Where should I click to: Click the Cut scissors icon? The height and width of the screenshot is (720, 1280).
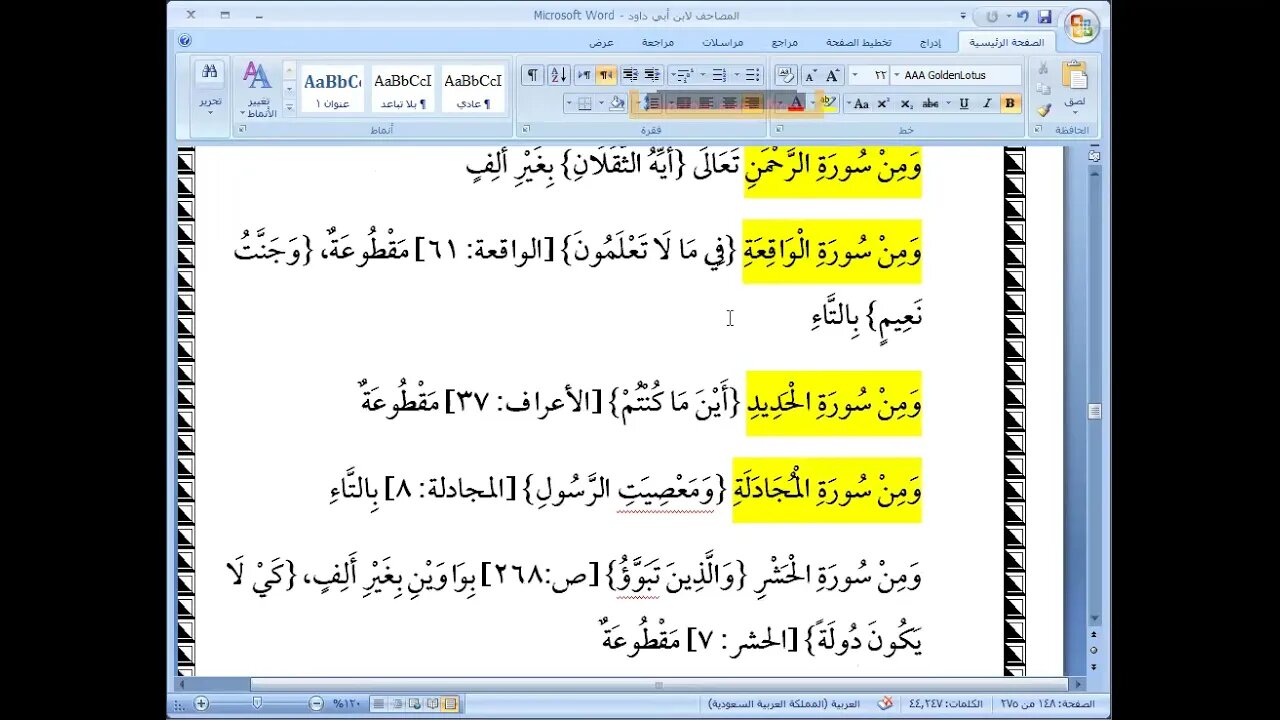tap(1043, 68)
